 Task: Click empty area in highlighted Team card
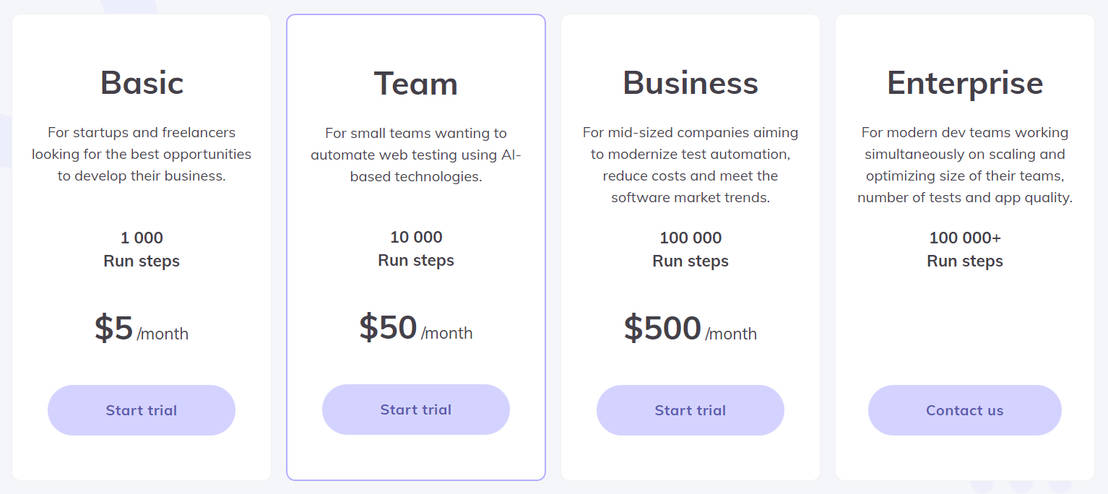coord(415,455)
